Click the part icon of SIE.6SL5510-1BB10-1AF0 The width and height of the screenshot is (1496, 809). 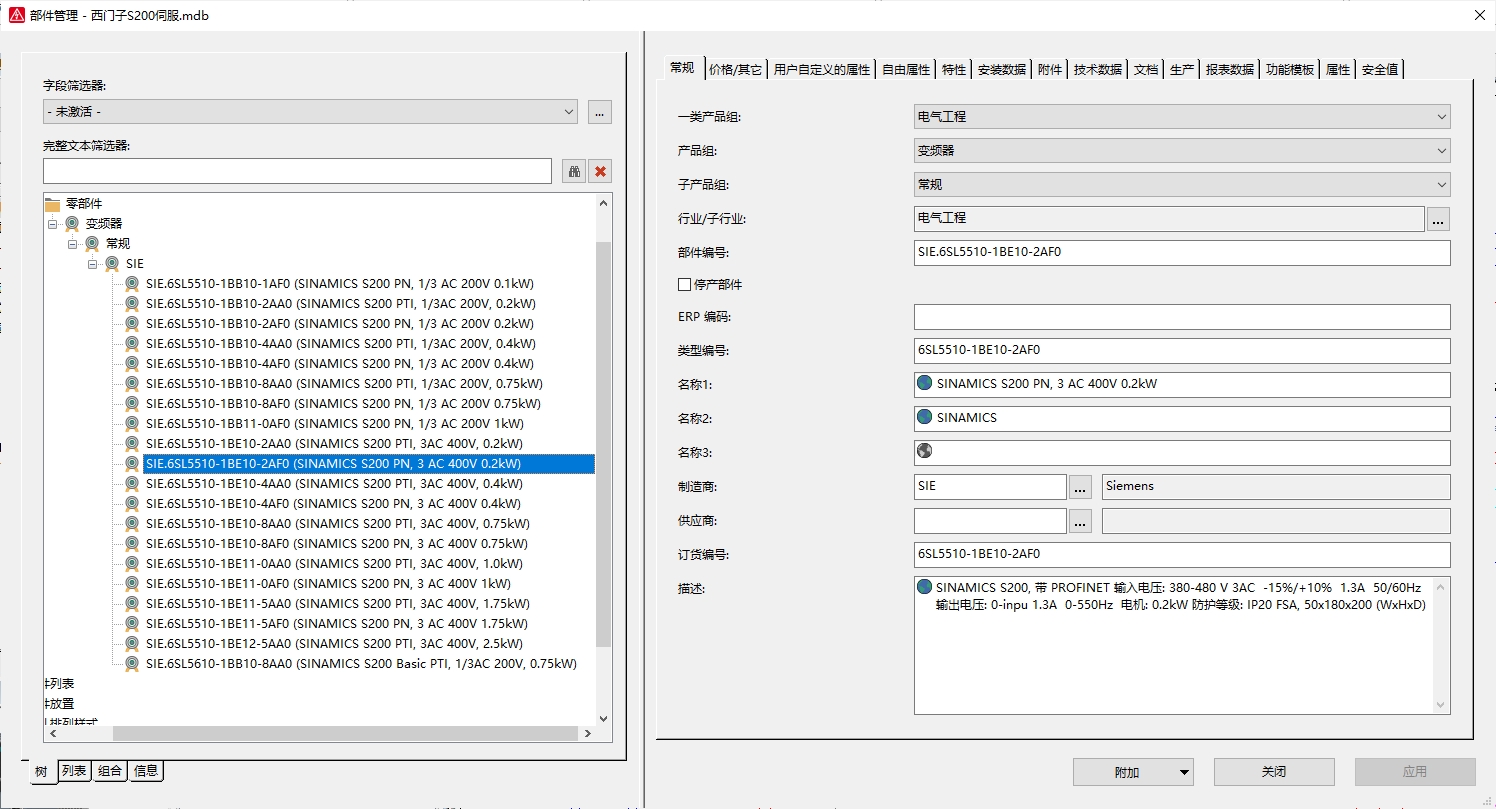click(x=132, y=284)
